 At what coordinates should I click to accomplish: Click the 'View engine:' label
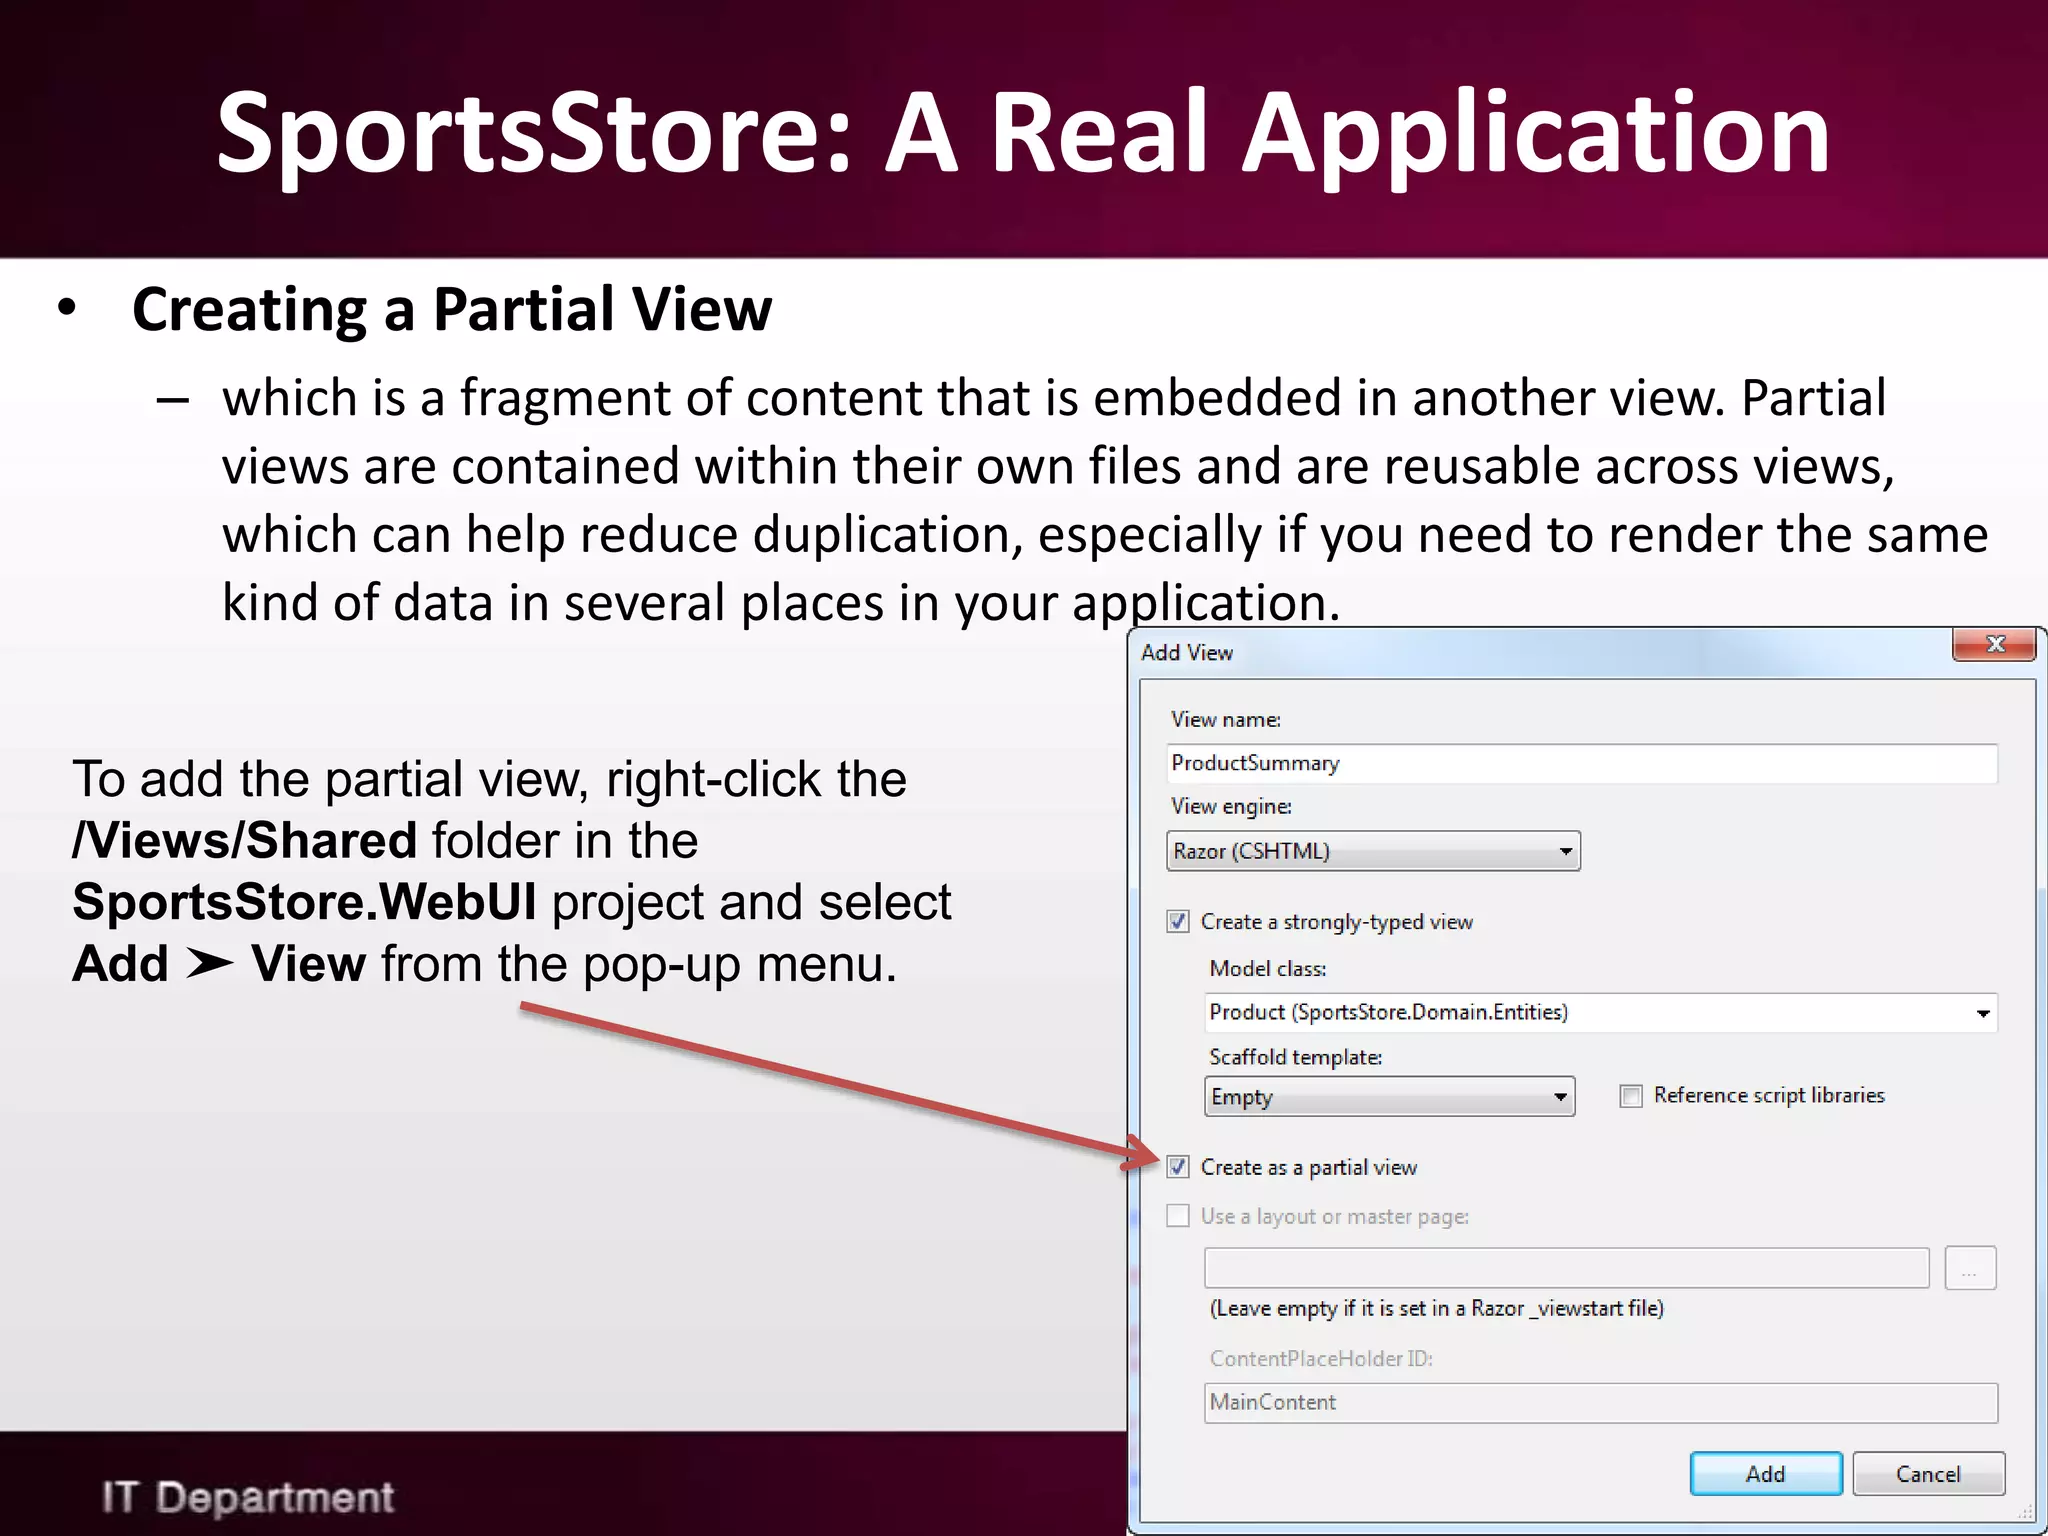1231,807
